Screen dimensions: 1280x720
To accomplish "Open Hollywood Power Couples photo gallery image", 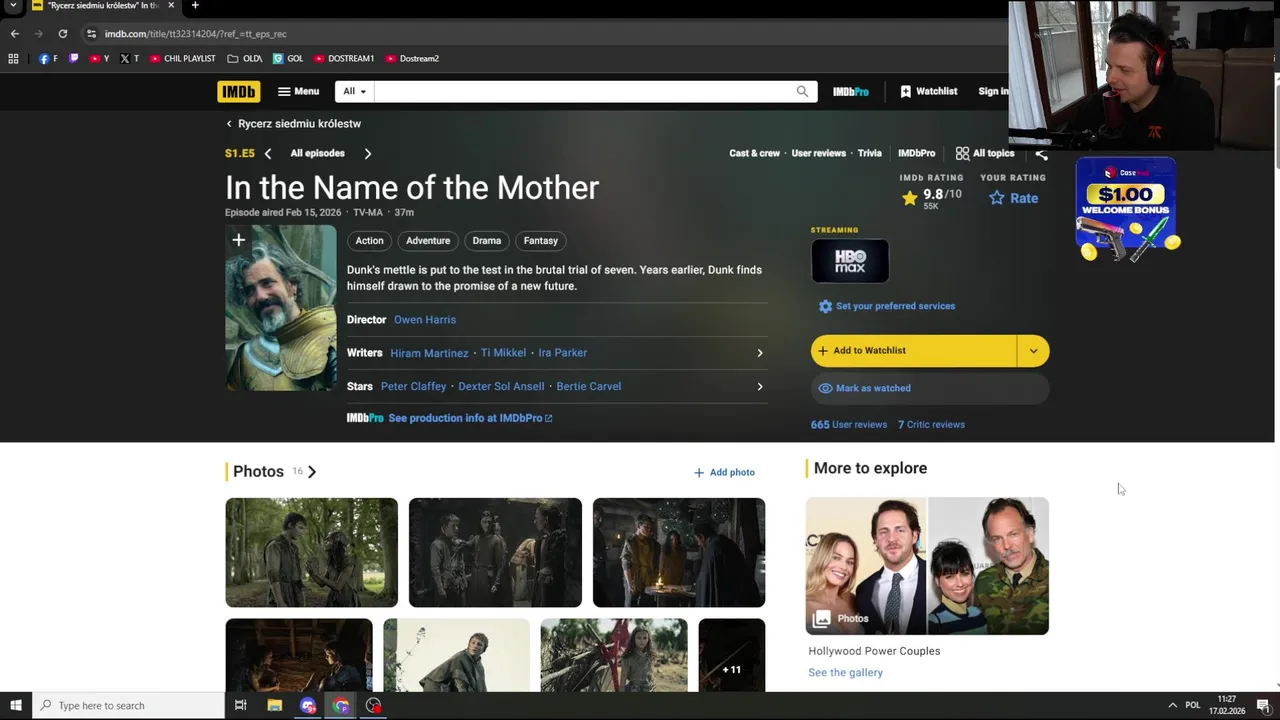I will tap(927, 566).
